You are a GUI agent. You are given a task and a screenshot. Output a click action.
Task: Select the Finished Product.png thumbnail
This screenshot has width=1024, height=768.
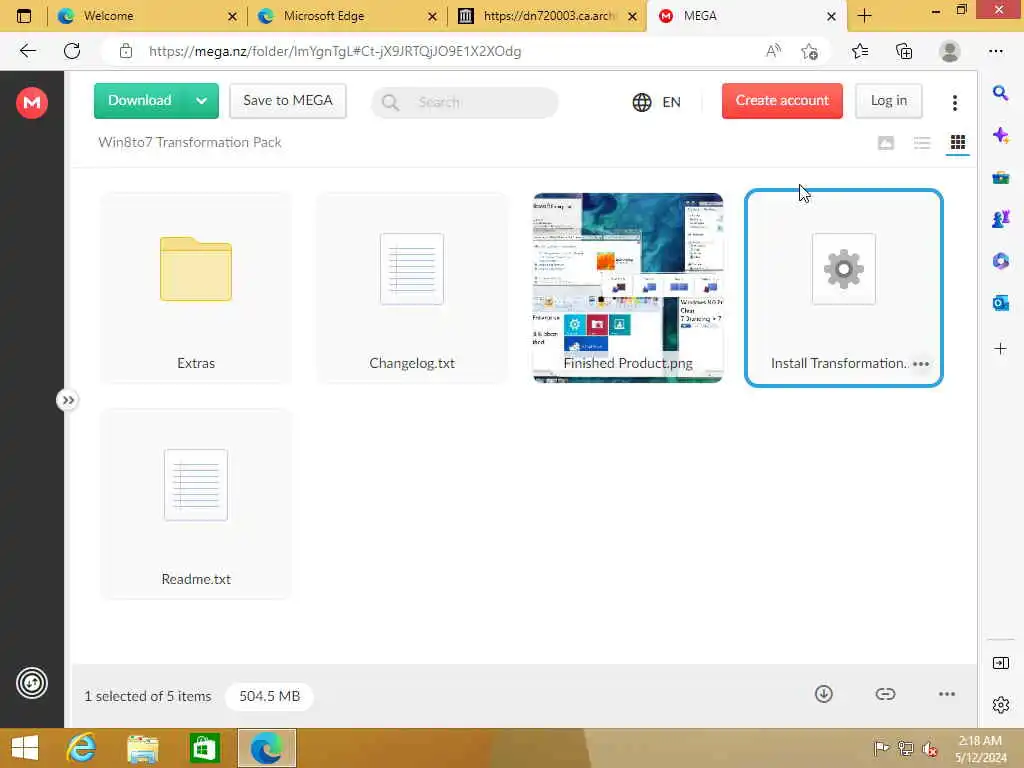point(628,287)
